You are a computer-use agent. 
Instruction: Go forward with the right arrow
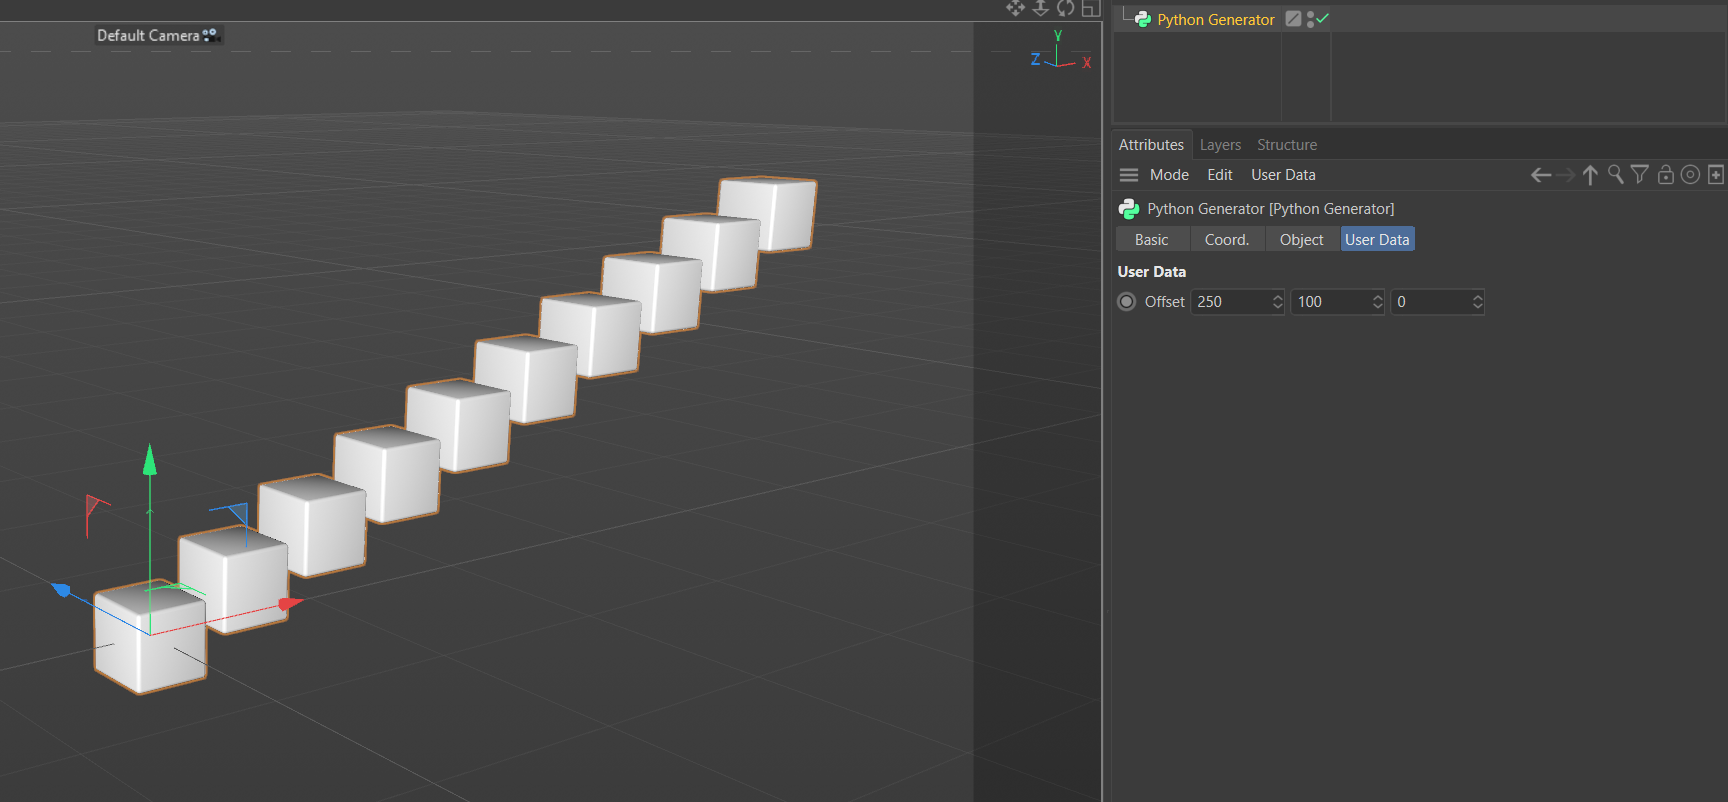coord(1566,175)
